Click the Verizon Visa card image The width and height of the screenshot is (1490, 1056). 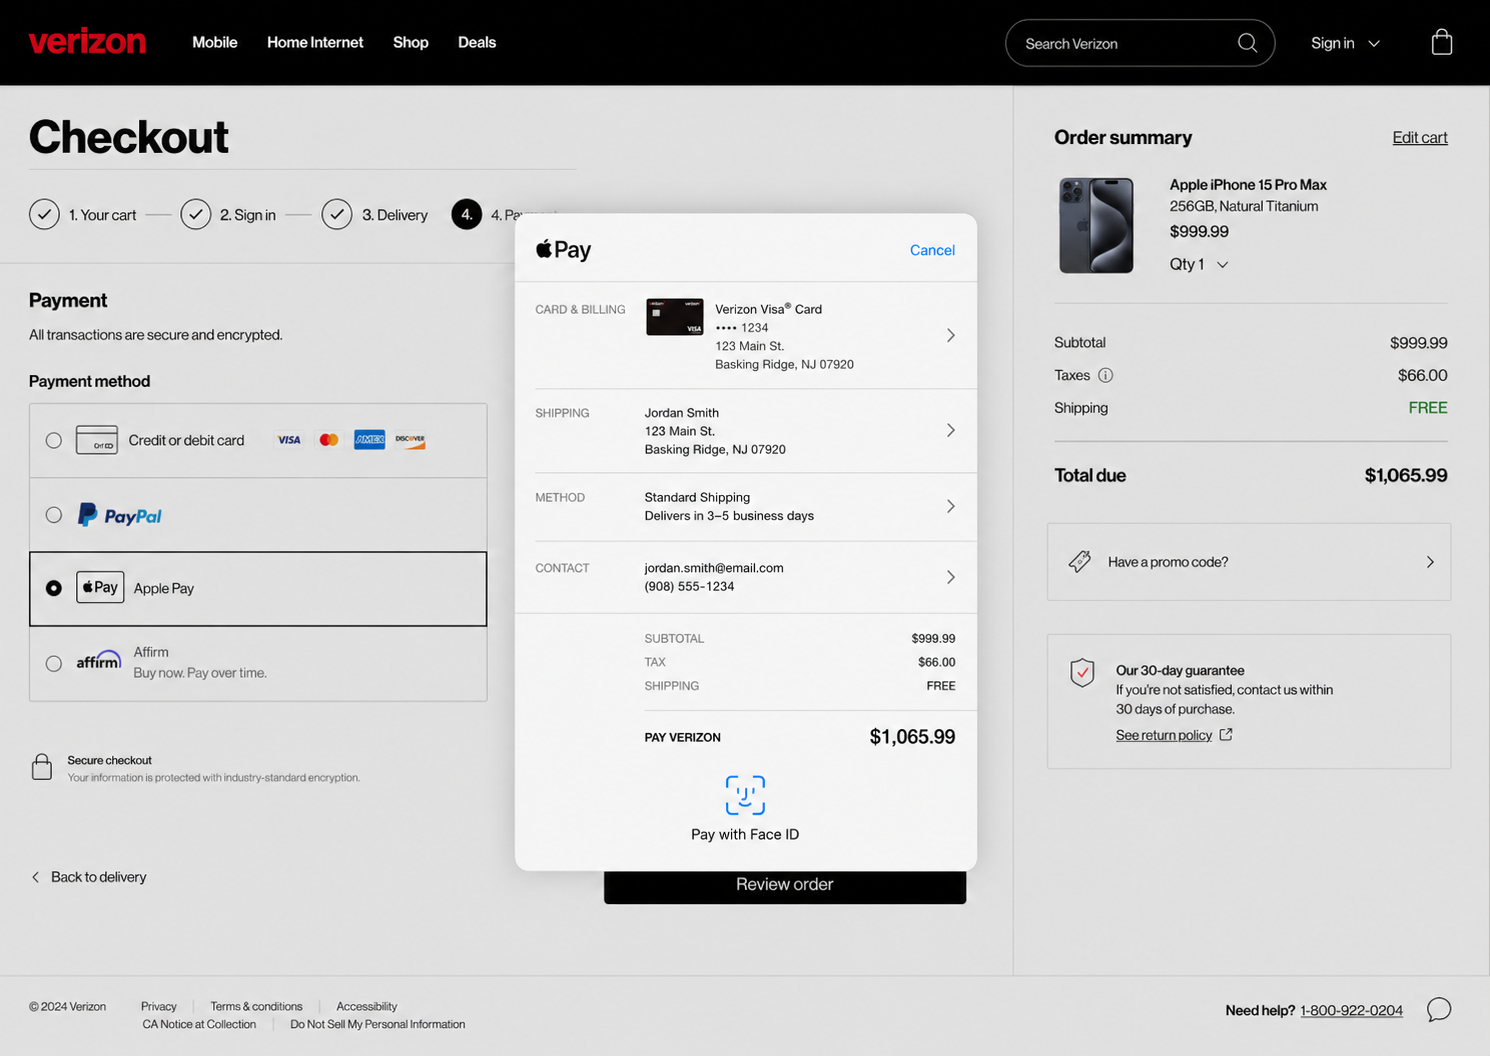pyautogui.click(x=674, y=317)
